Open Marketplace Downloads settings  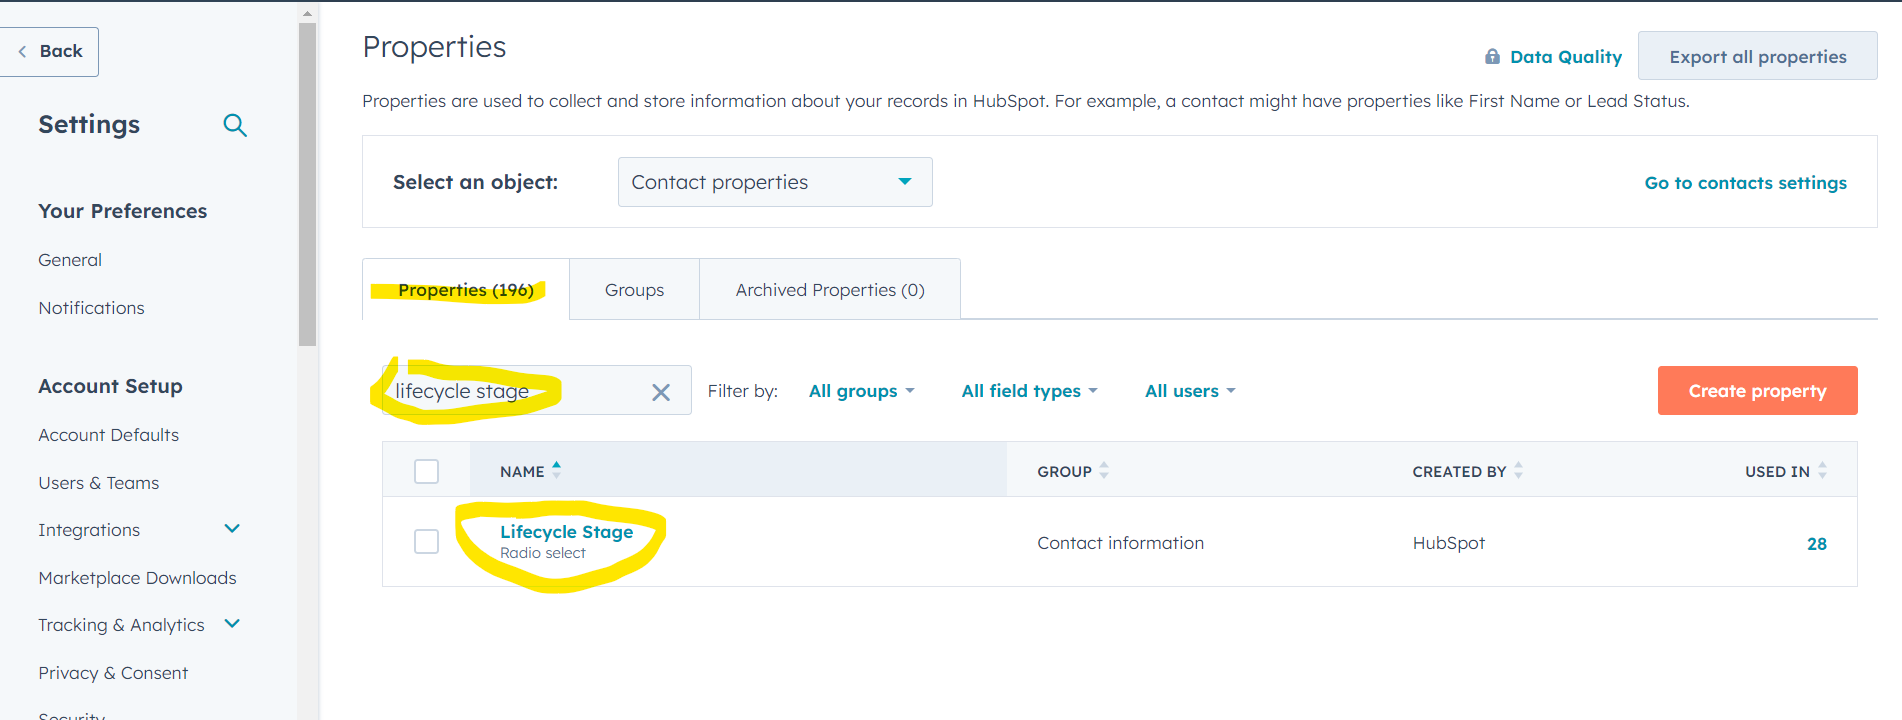[137, 578]
